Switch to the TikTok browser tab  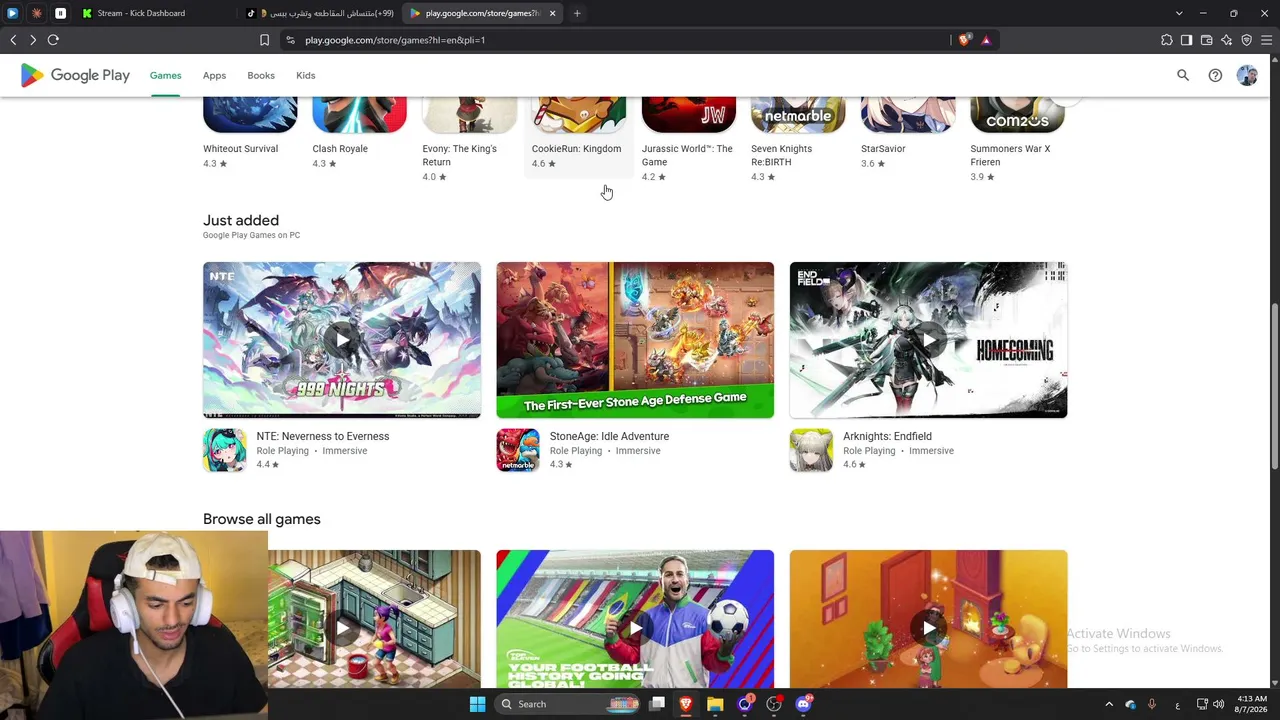(x=320, y=13)
